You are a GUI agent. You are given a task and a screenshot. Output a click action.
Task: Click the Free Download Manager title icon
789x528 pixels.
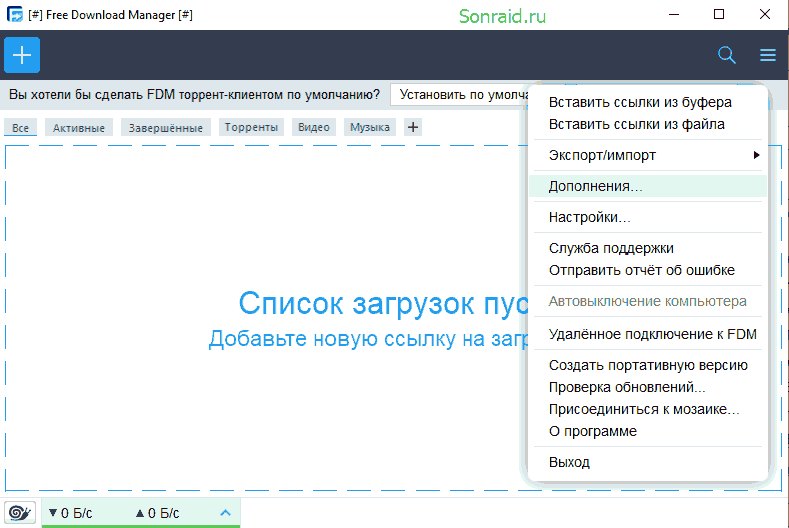tap(15, 15)
